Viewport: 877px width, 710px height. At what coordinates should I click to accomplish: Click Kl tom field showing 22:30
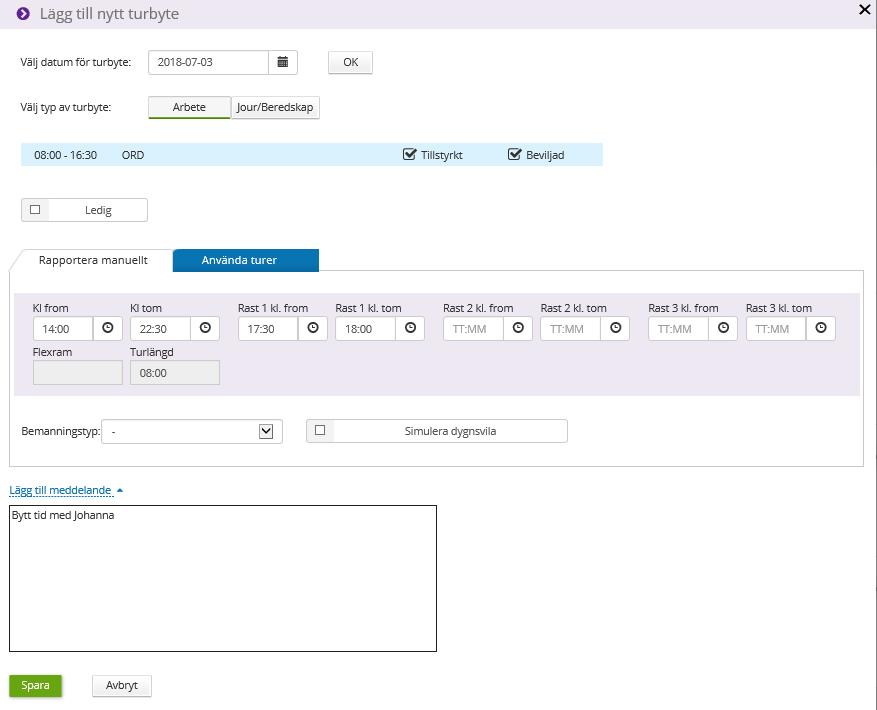160,328
